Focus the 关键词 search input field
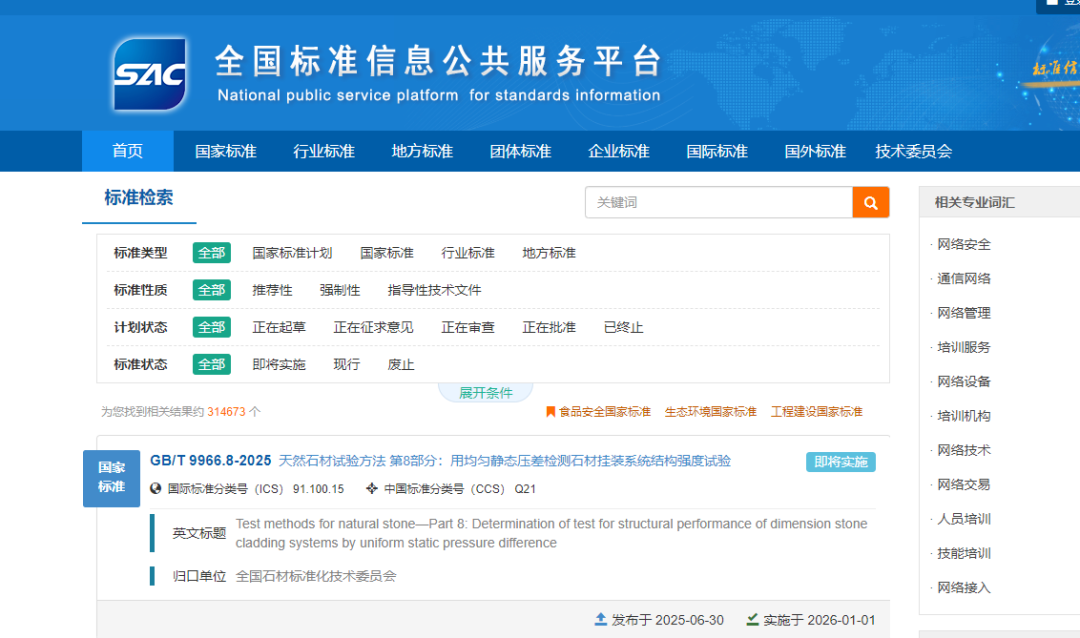 718,203
